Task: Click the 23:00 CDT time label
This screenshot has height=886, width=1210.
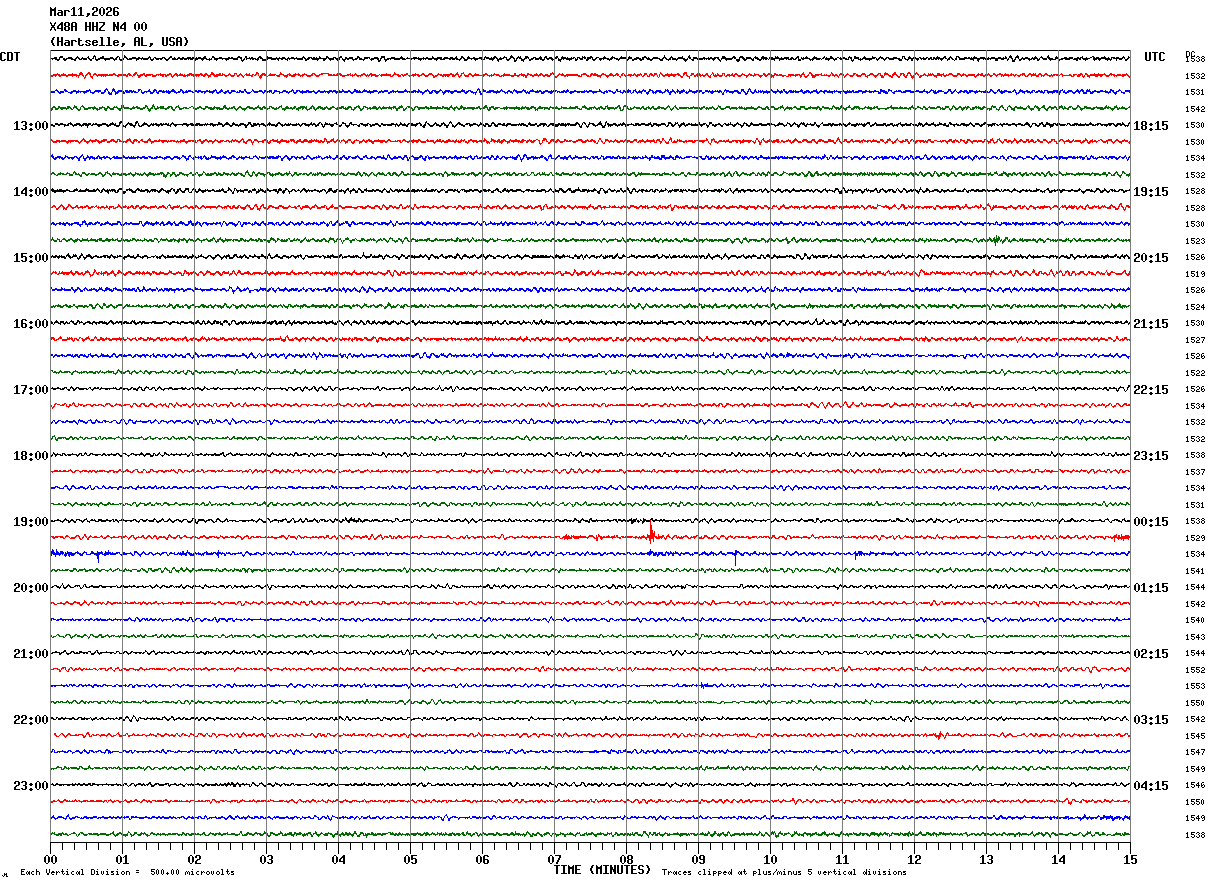Action: tap(30, 786)
